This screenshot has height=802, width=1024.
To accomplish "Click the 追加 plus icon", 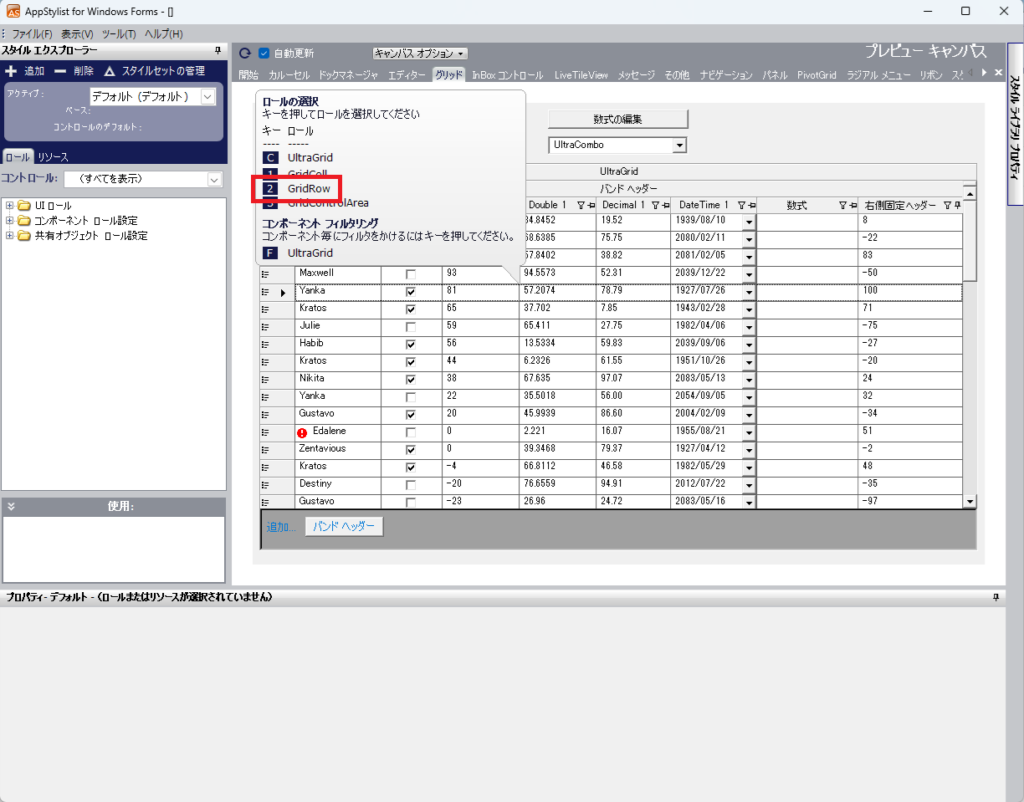I will pyautogui.click(x=10, y=71).
